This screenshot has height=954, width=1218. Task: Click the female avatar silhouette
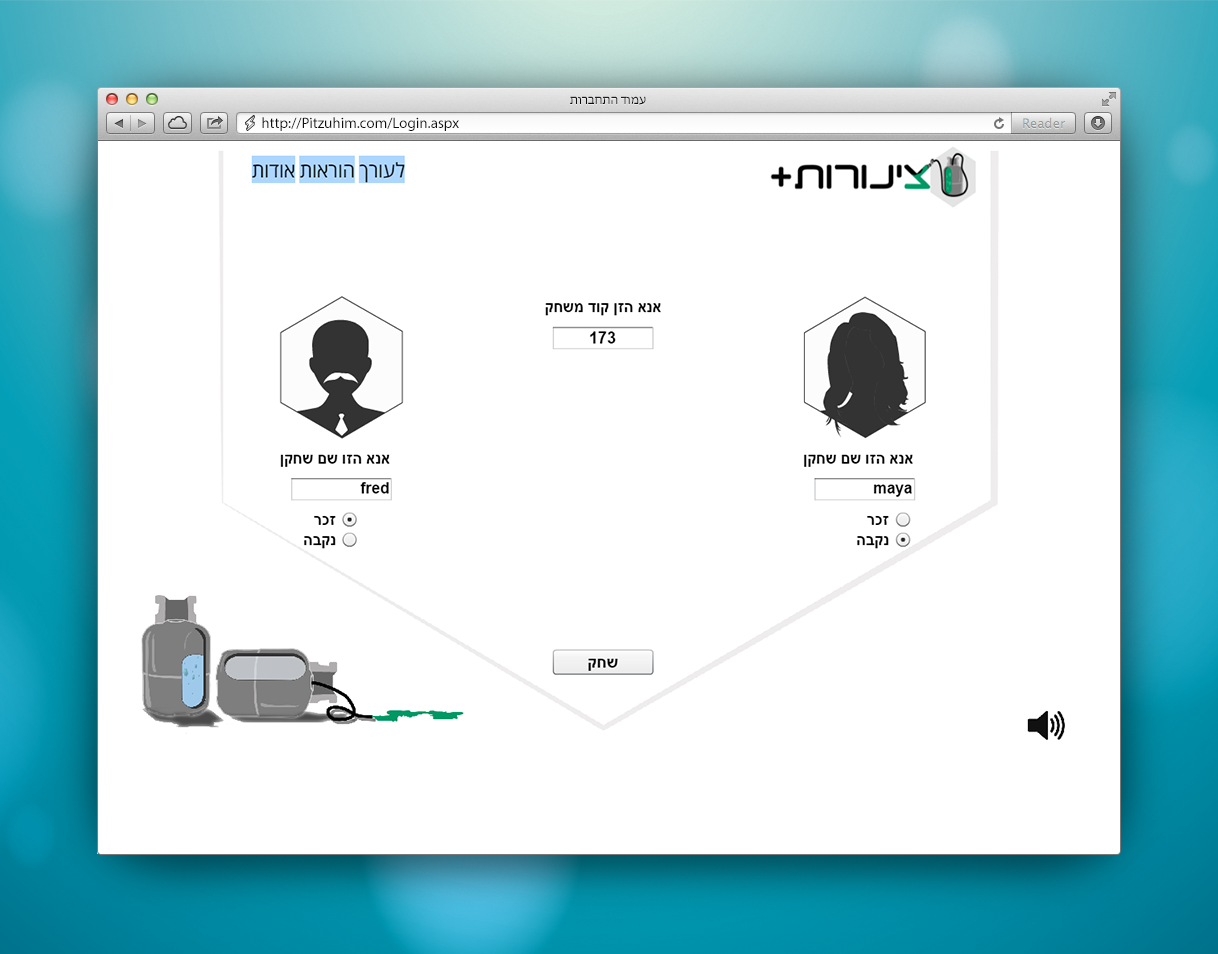click(864, 368)
